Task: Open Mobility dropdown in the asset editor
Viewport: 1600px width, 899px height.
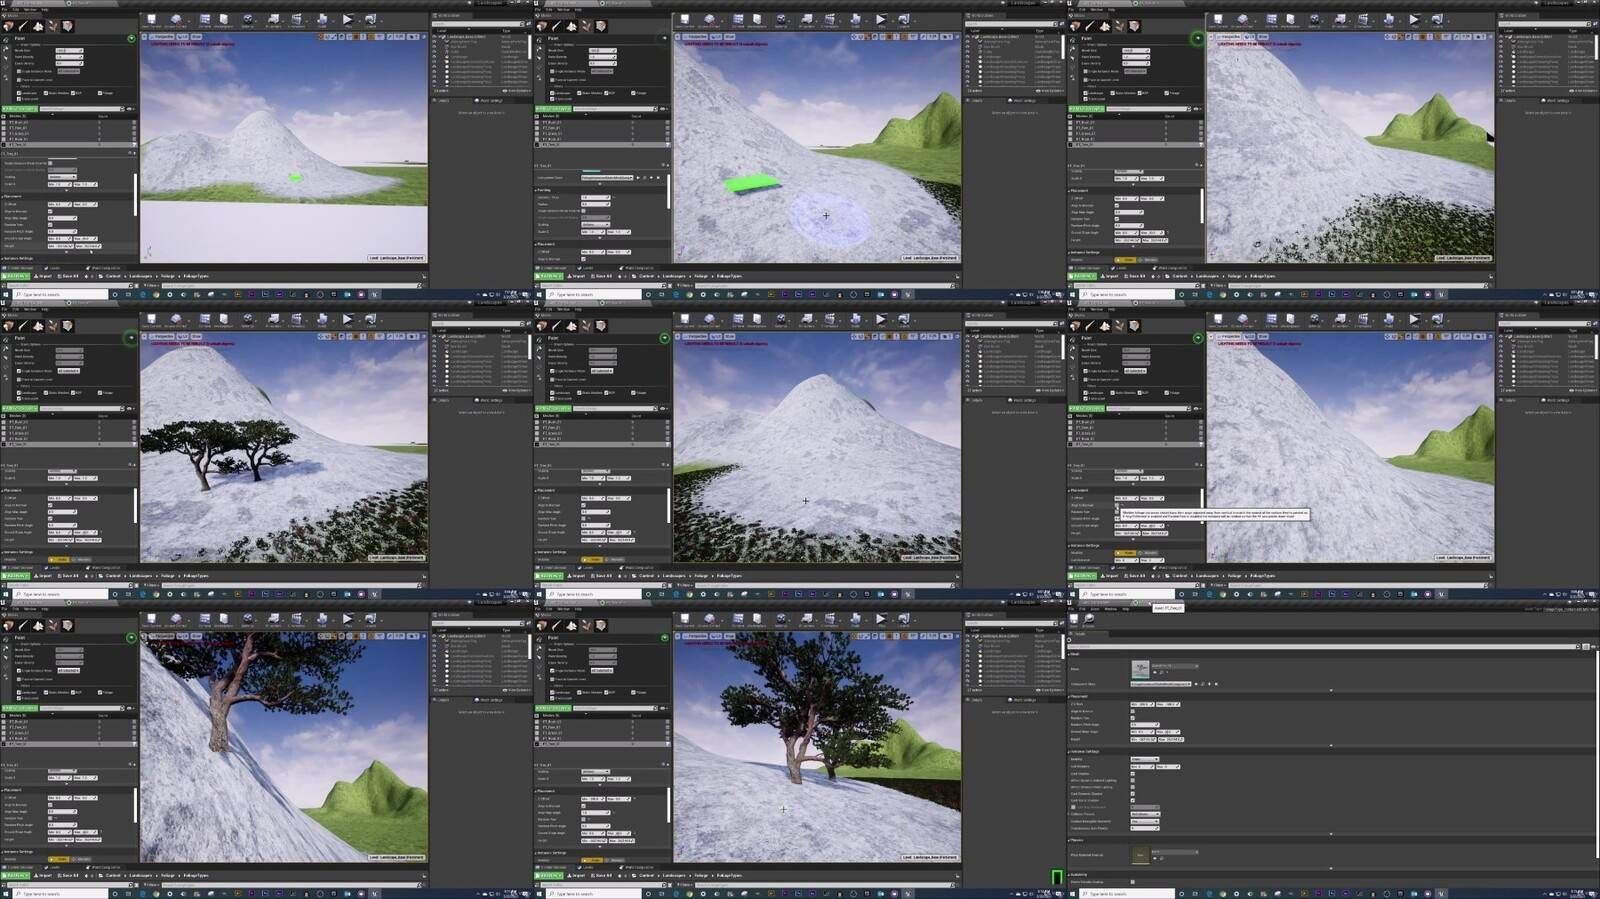Action: click(x=1145, y=759)
